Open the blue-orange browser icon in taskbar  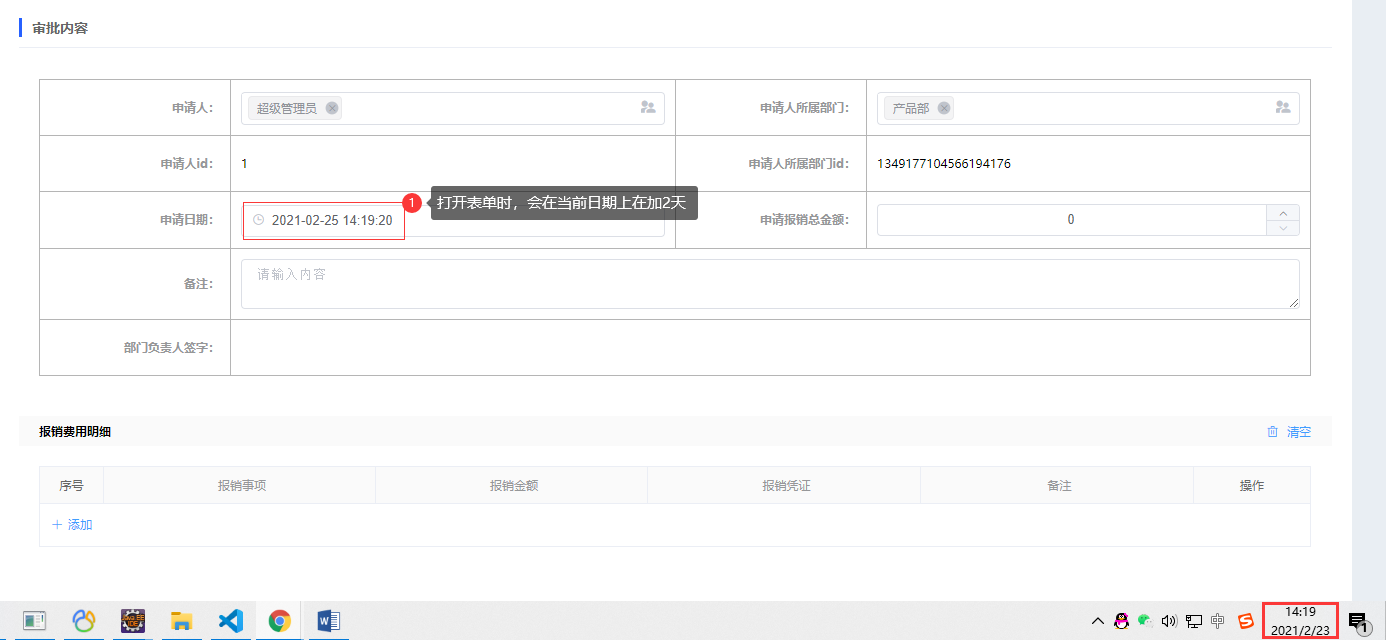[84, 621]
